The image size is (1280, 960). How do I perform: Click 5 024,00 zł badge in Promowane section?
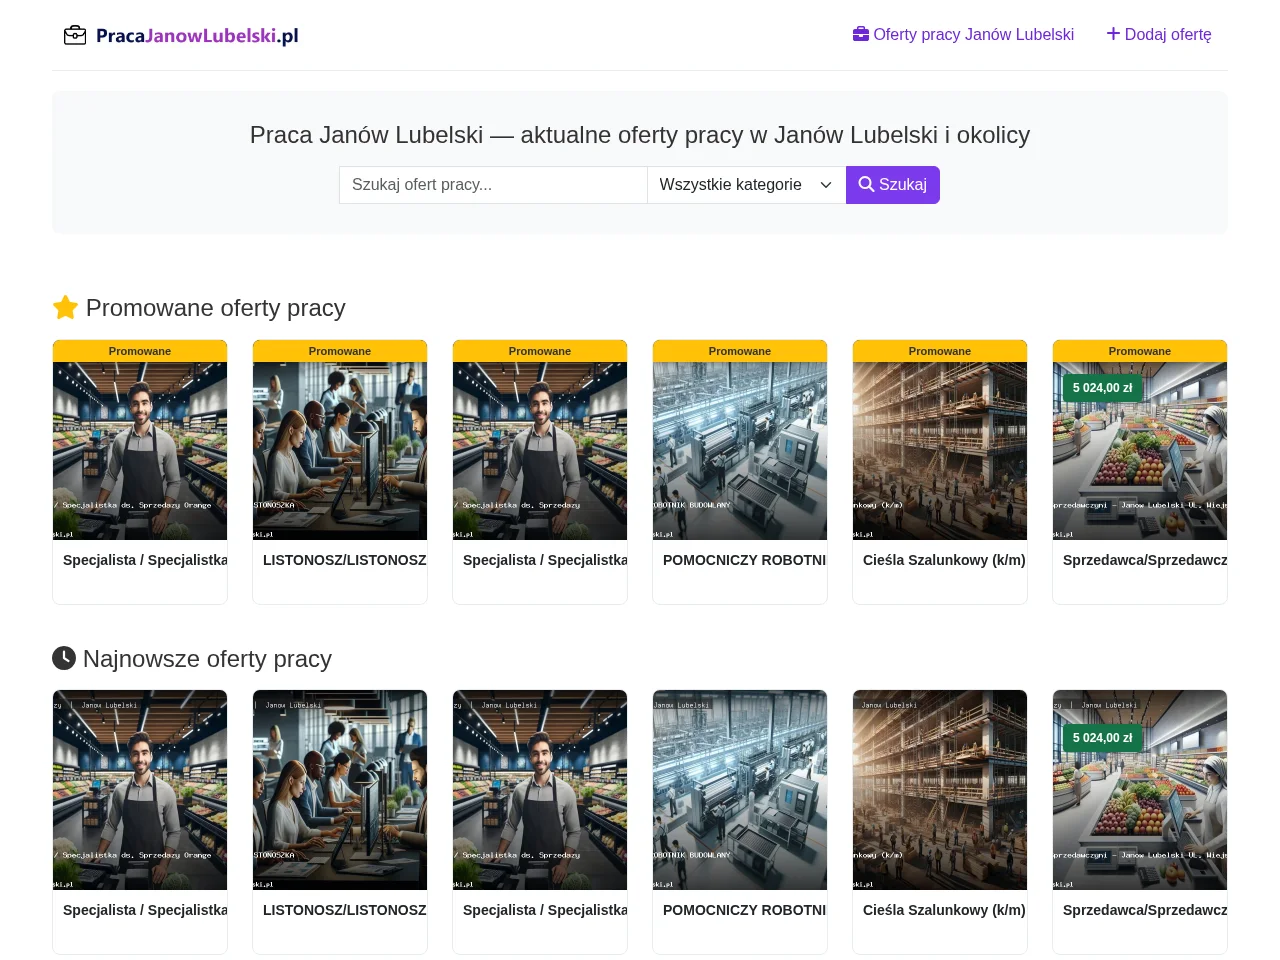1102,388
